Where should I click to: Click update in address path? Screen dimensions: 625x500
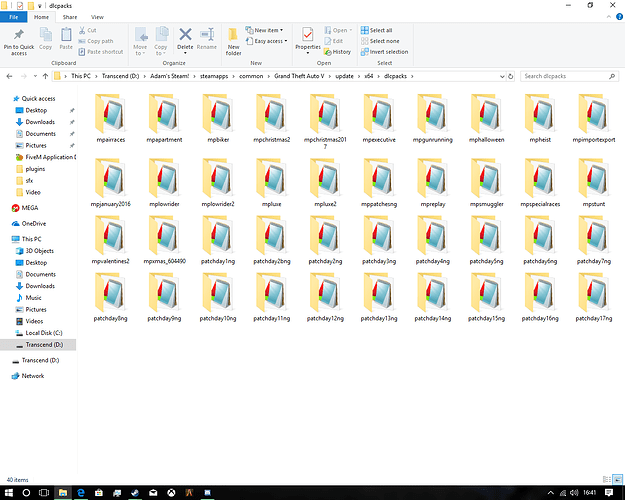(344, 76)
